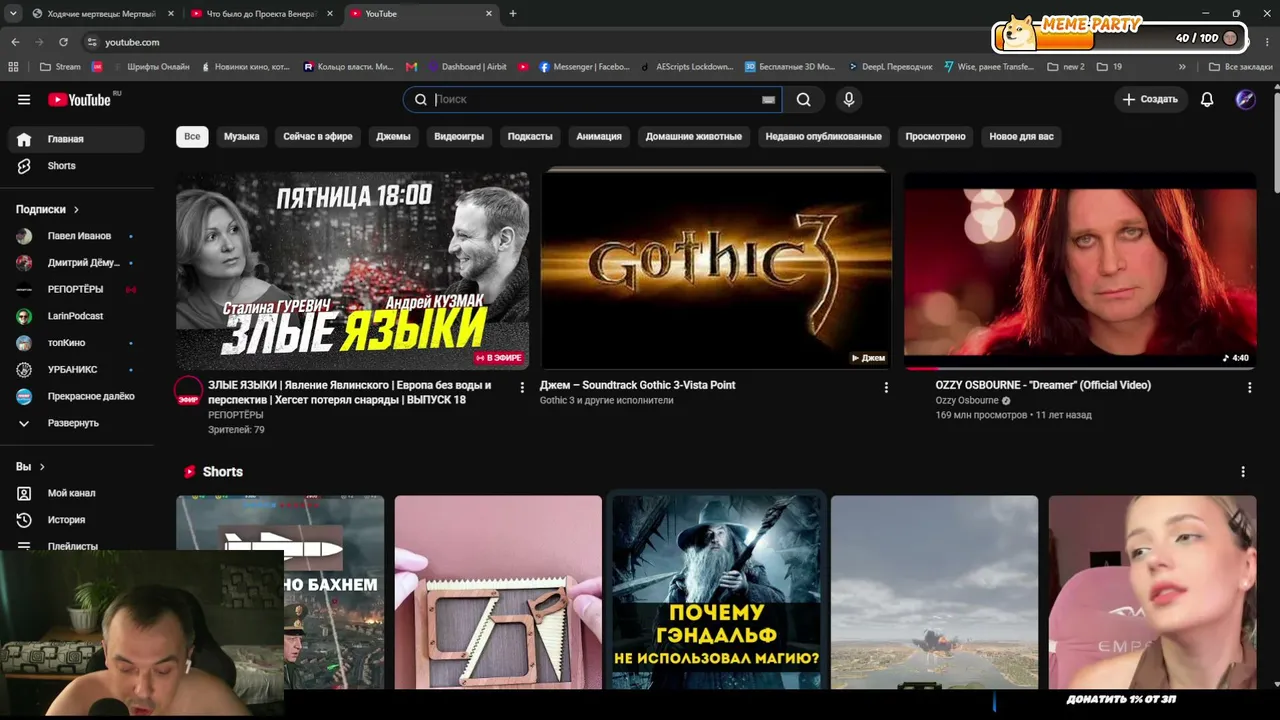This screenshot has width=1280, height=720.
Task: Select the Просмотрено filter chip
Action: (936, 136)
